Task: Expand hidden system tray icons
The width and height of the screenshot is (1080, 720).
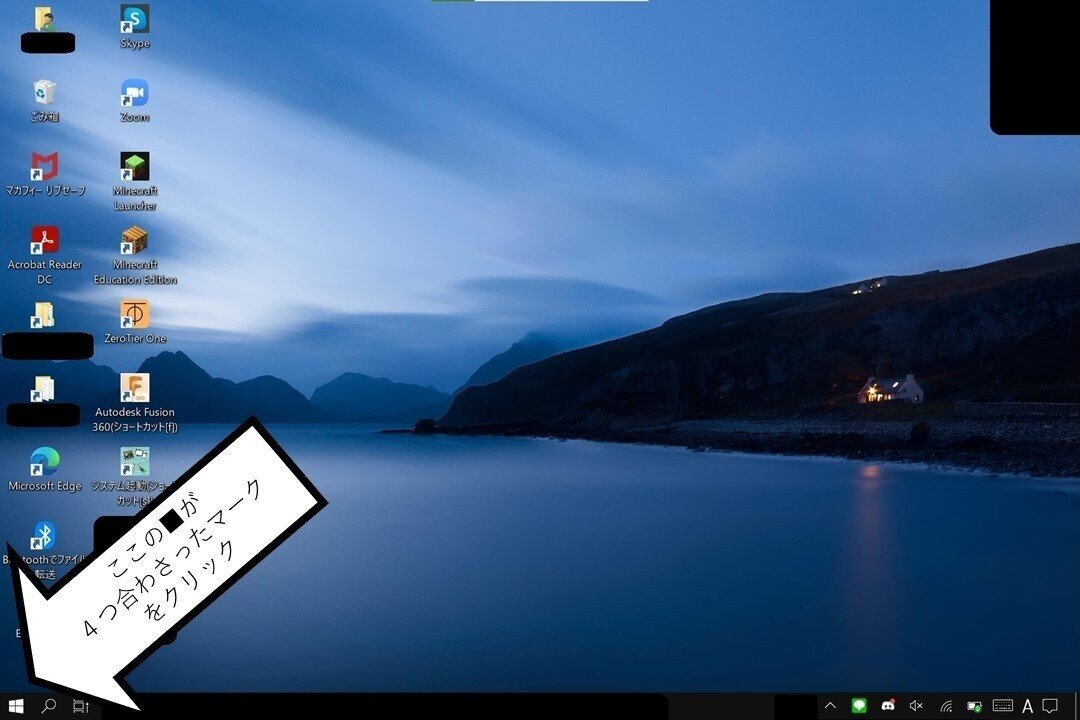Action: click(x=830, y=706)
